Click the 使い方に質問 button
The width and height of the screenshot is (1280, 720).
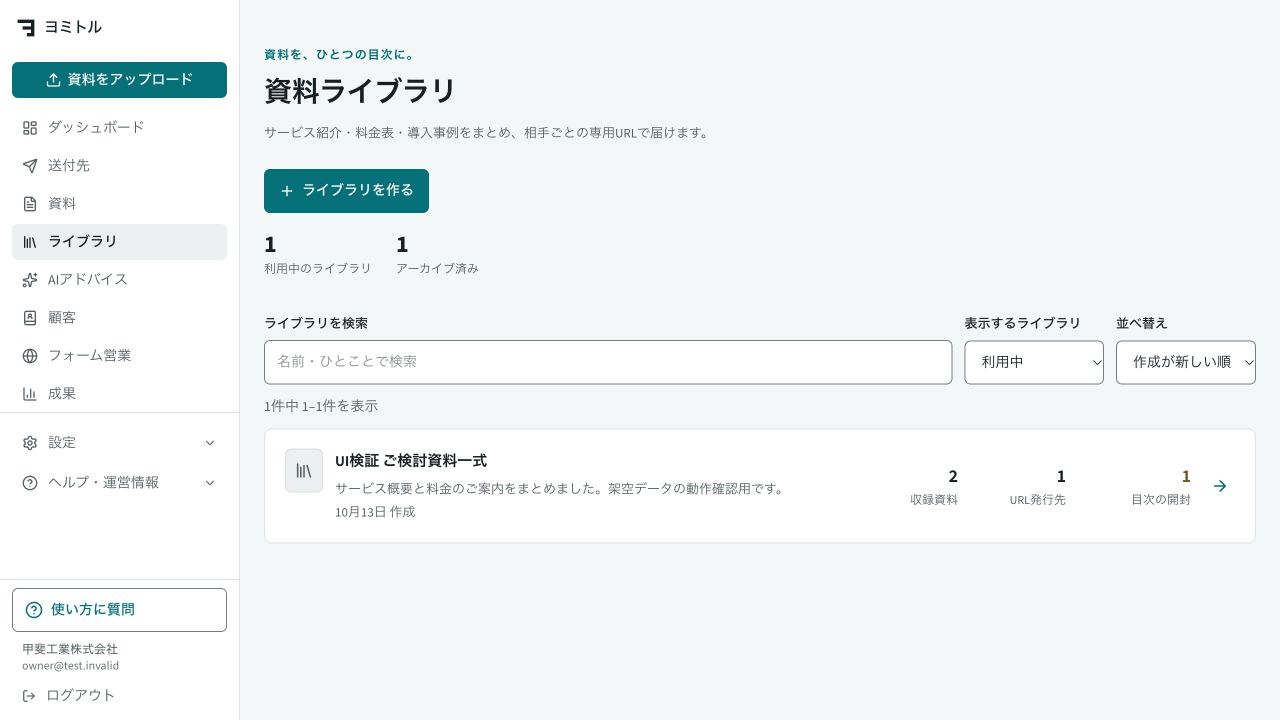click(x=120, y=610)
